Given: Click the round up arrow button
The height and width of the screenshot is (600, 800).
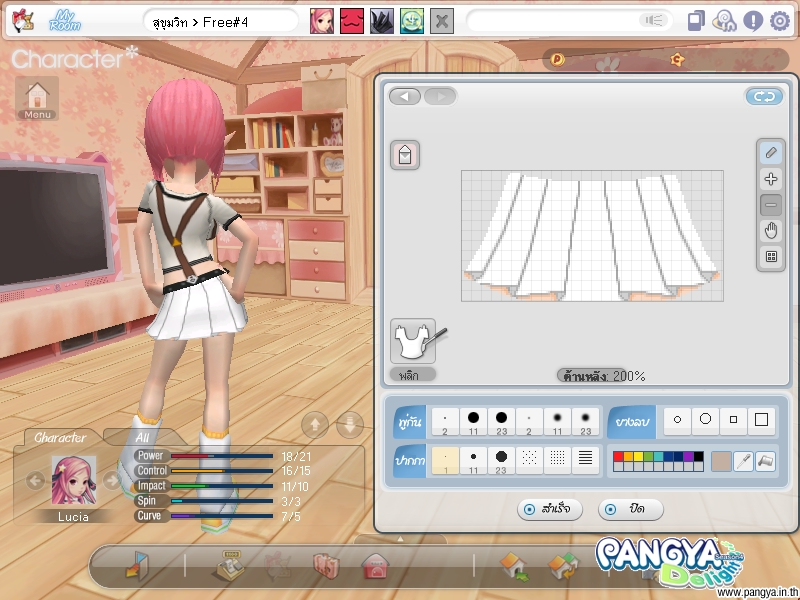Looking at the screenshot, I should pyautogui.click(x=315, y=424).
